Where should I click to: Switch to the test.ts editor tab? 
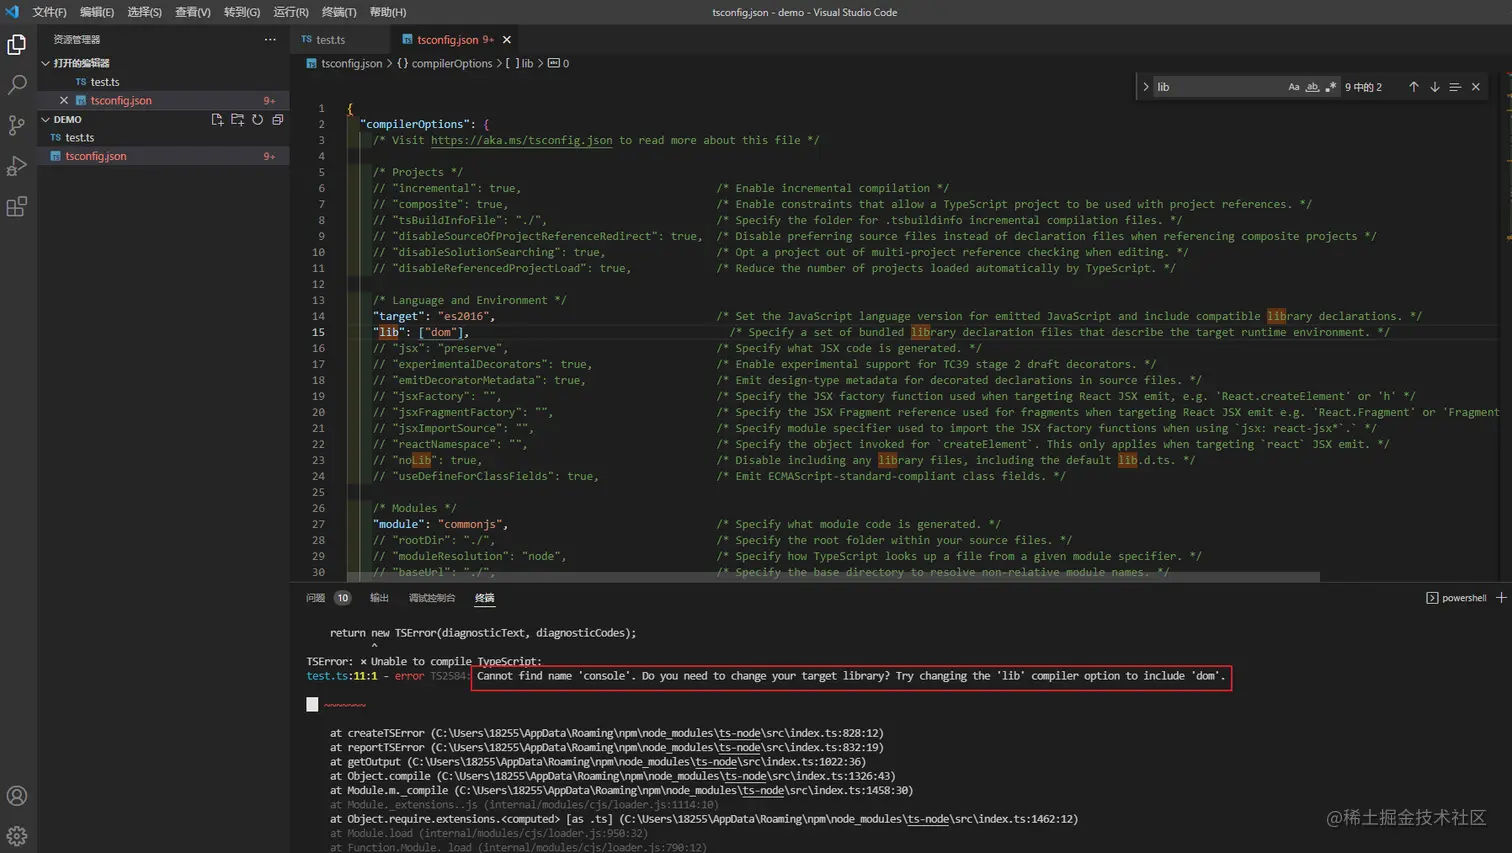coord(330,40)
